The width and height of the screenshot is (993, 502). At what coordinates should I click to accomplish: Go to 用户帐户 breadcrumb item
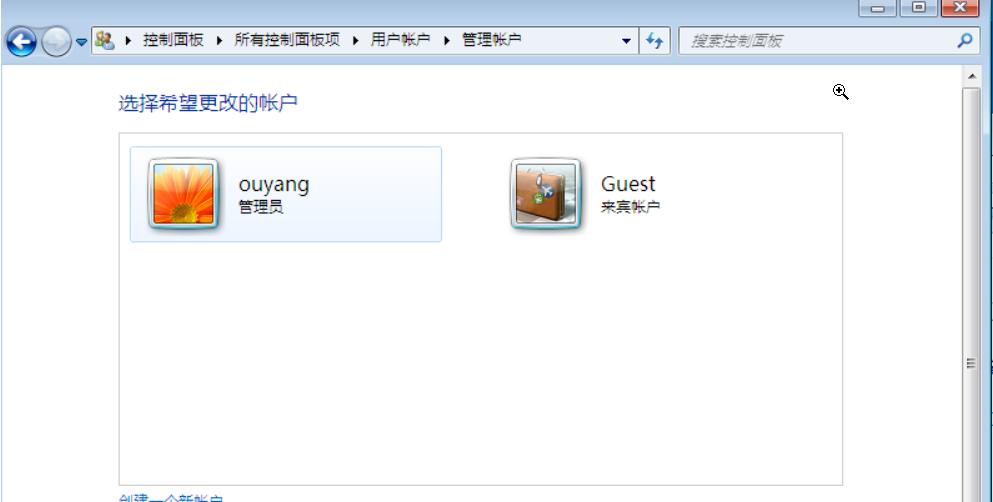click(400, 41)
